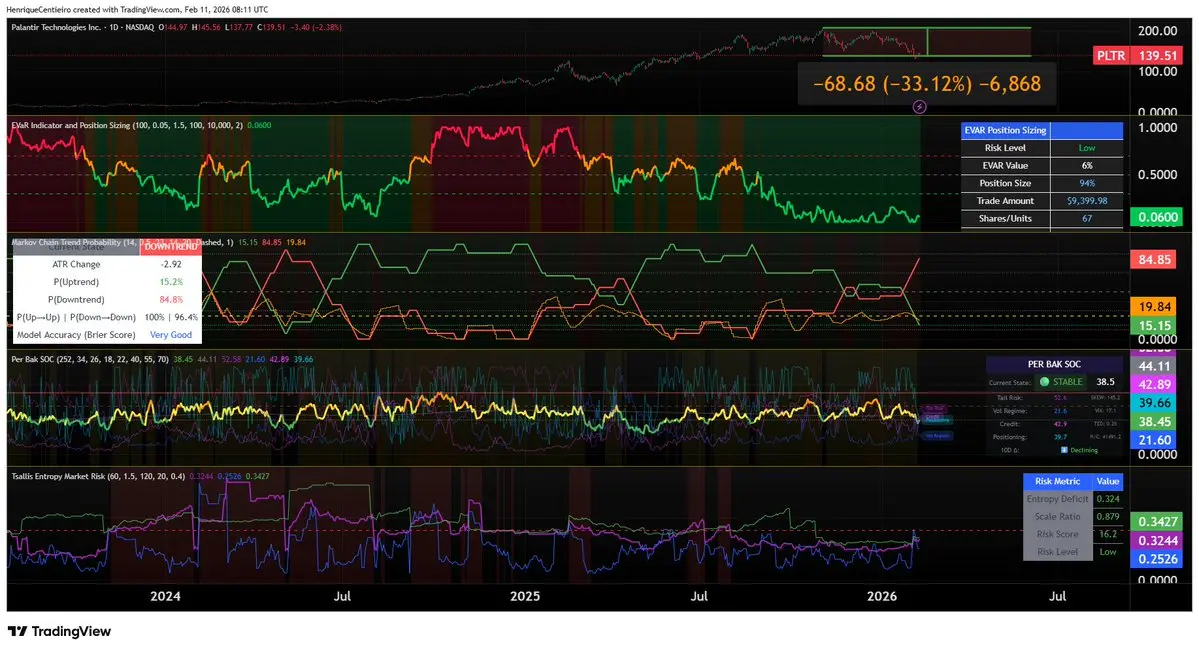1199x651 pixels.
Task: Click the Risk Level row in EVAR table
Action: [1041, 148]
